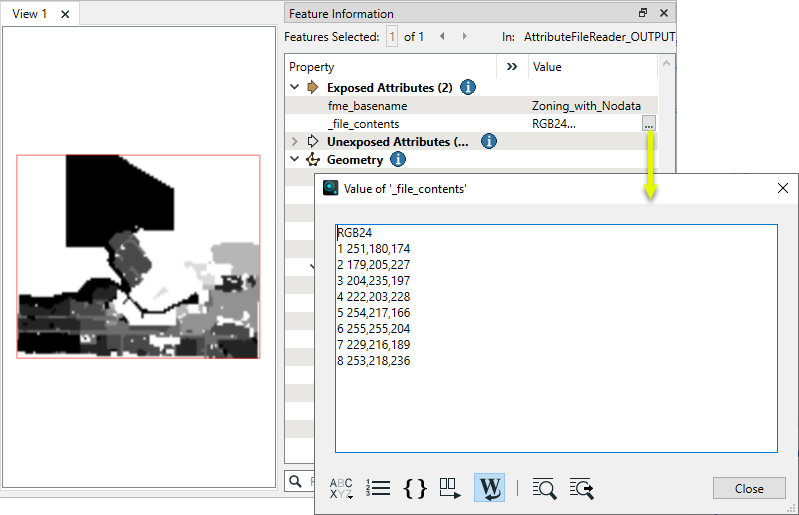The width and height of the screenshot is (799, 515).
Task: Go to the next selected feature
Action: pyautogui.click(x=464, y=37)
